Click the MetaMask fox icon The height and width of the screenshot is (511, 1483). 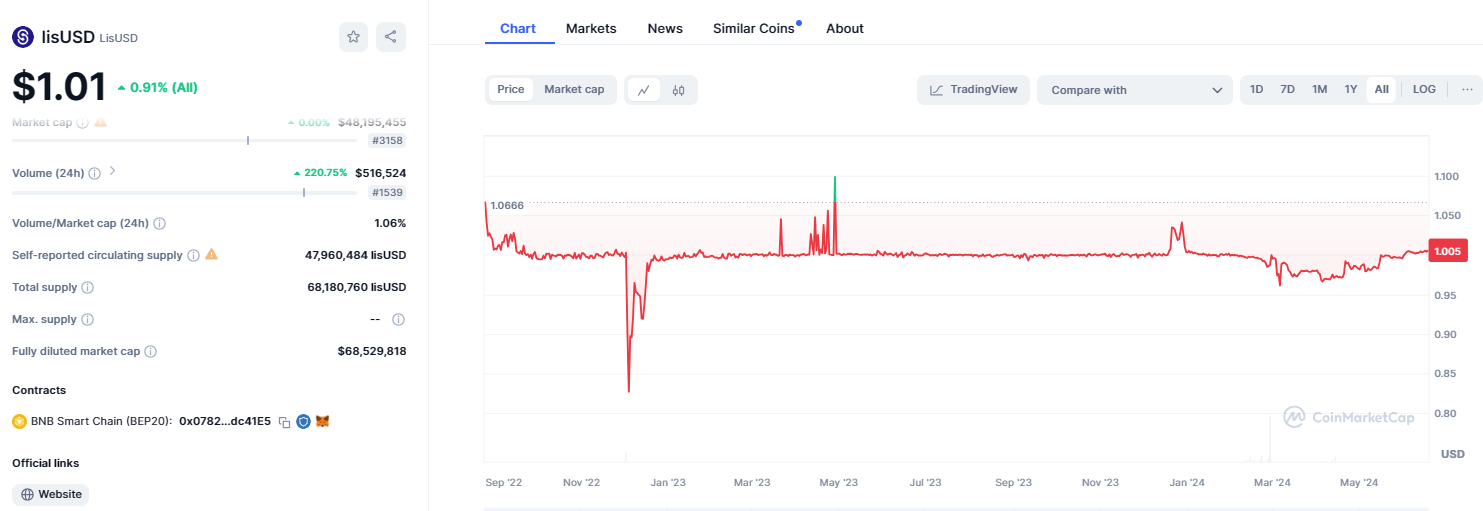click(322, 422)
